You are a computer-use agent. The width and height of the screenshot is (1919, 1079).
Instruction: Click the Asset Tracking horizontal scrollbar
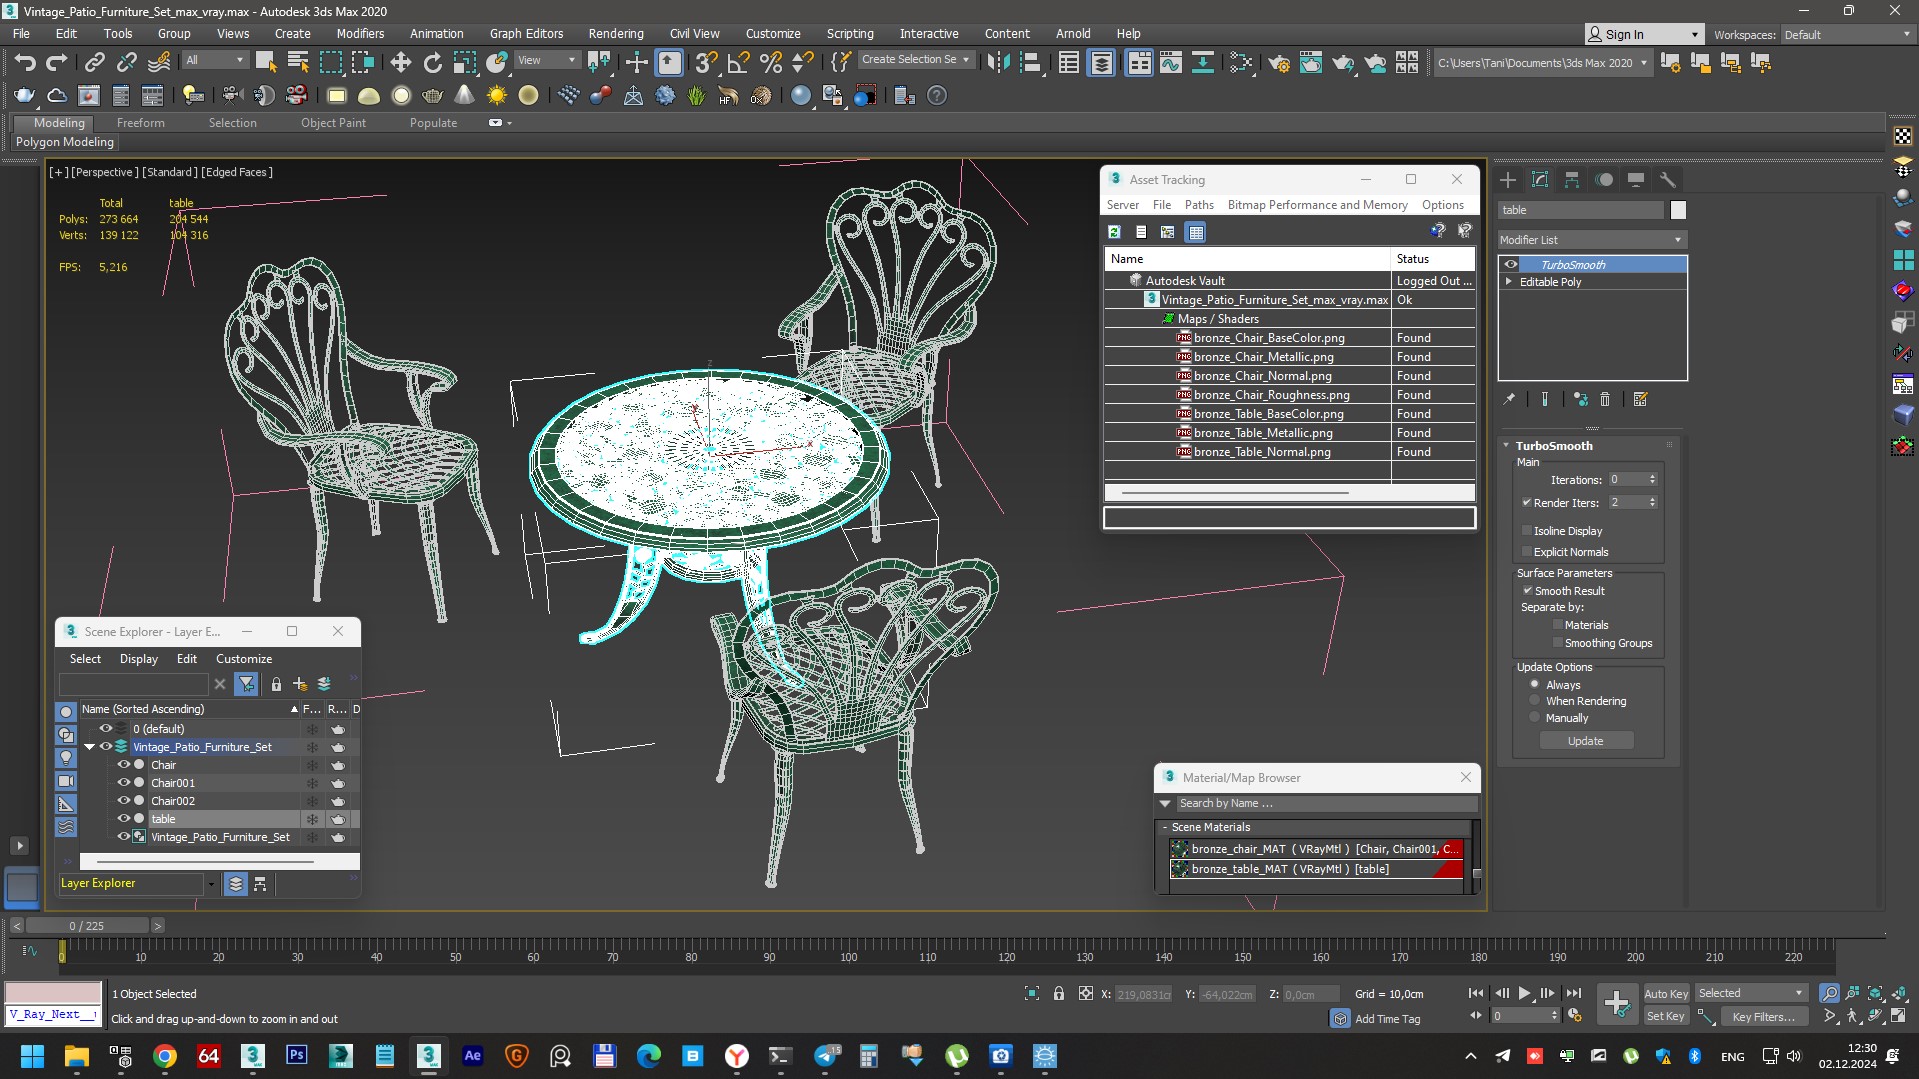1236,492
